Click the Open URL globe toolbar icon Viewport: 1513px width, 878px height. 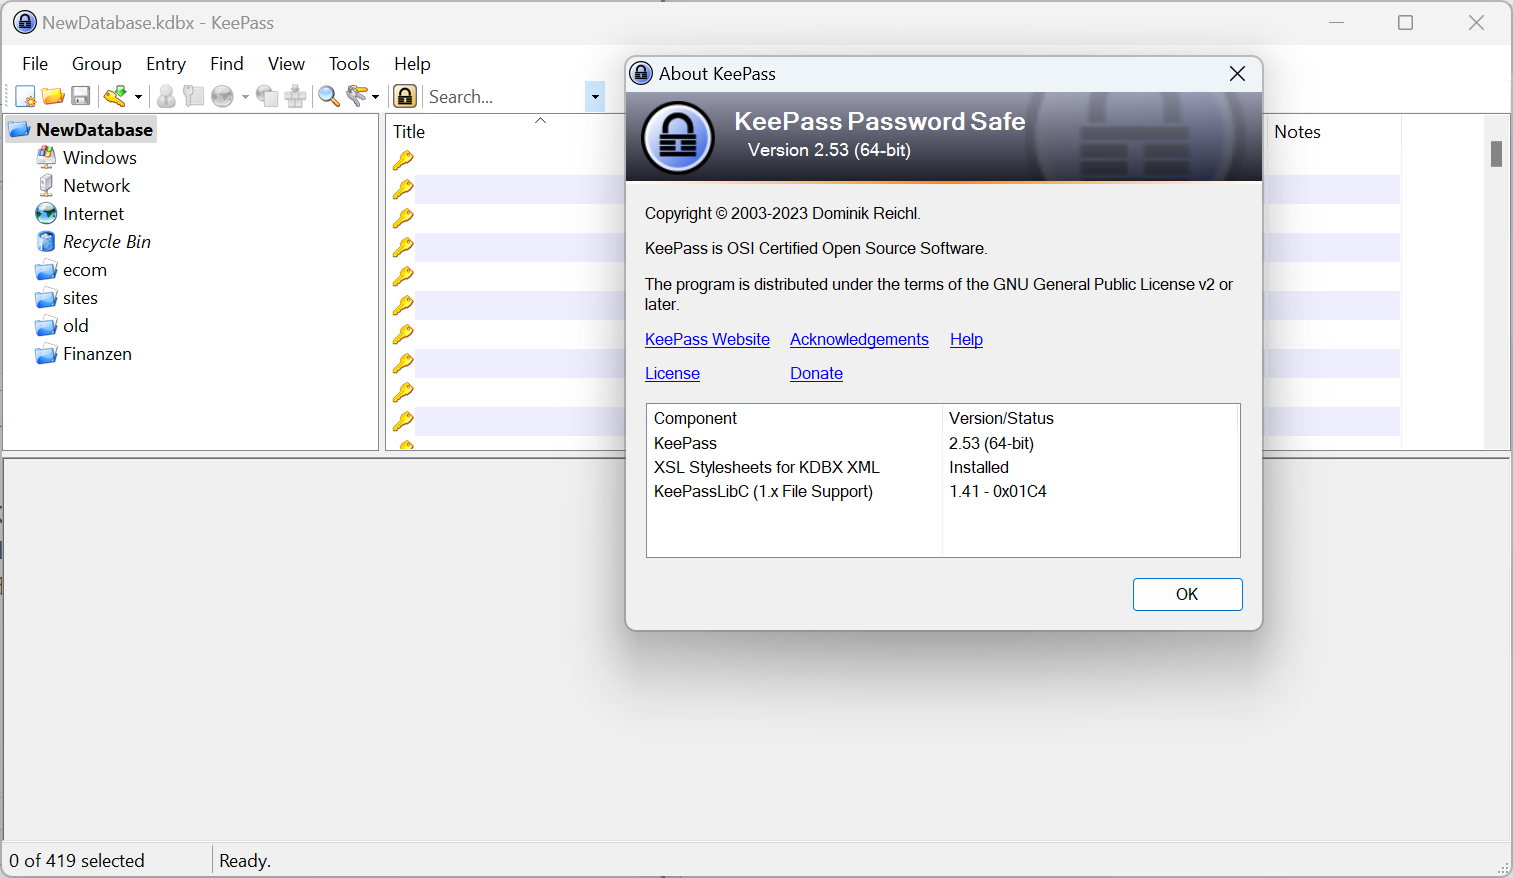click(x=222, y=96)
